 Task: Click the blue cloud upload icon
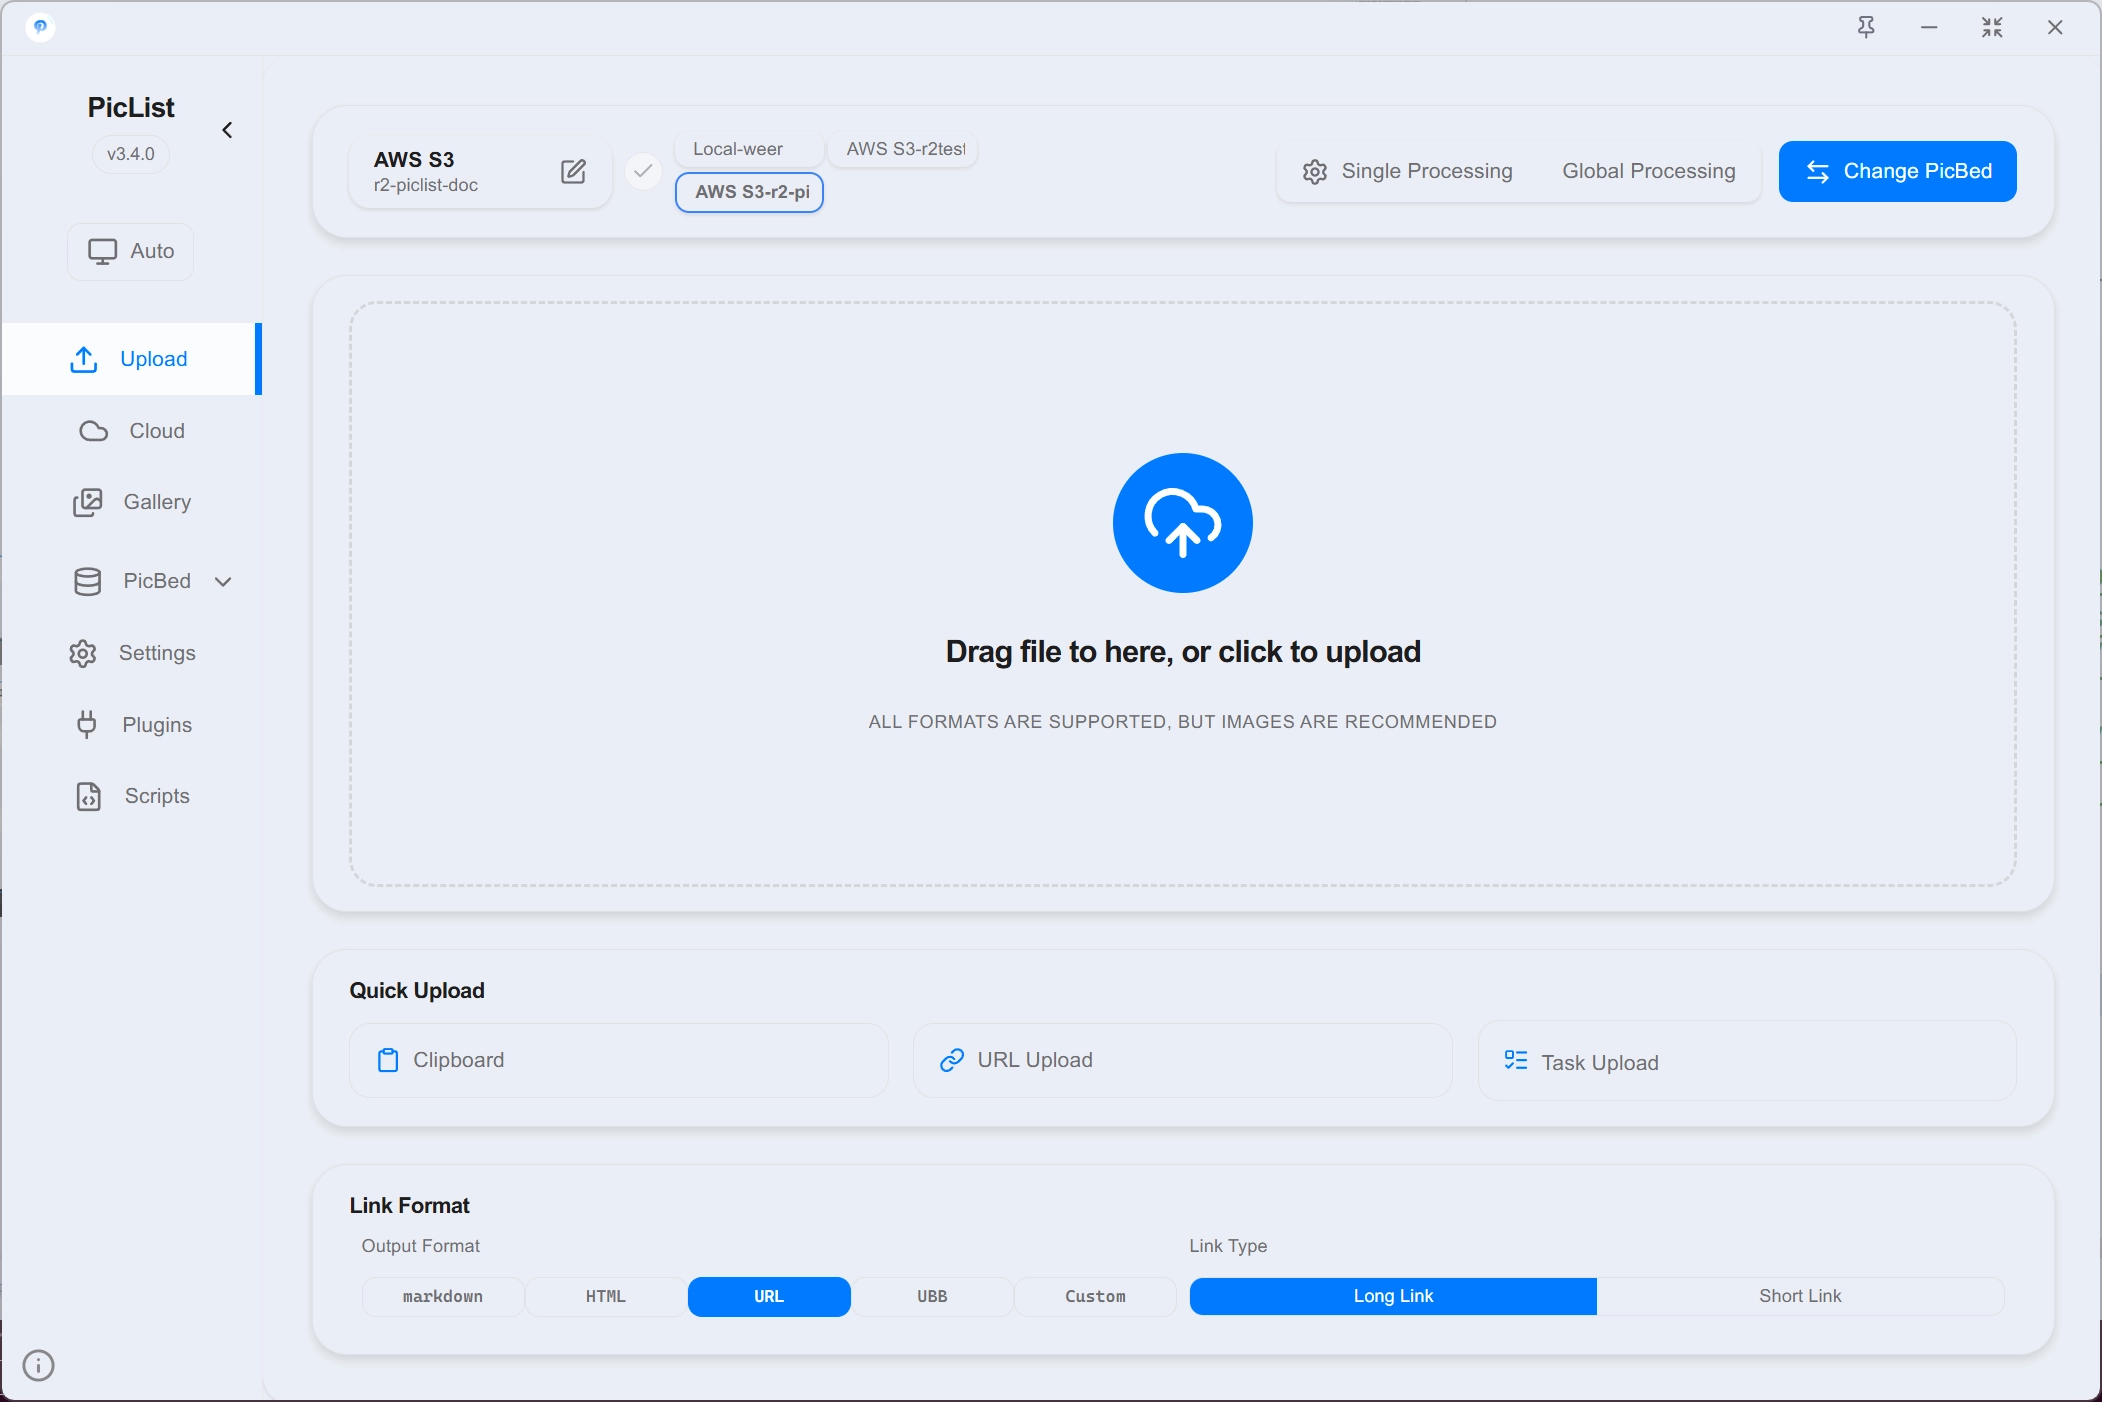(x=1182, y=523)
